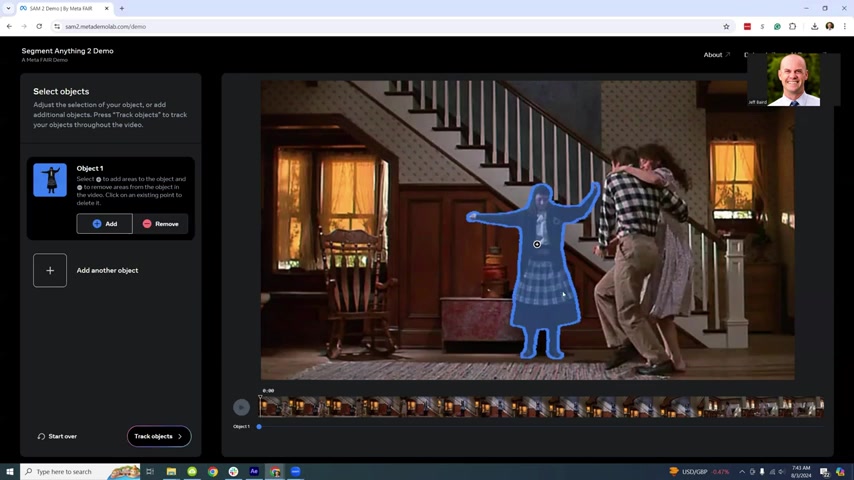Click the volume icon in system tray
Screen dimensions: 854x480
pyautogui.click(x=782, y=472)
